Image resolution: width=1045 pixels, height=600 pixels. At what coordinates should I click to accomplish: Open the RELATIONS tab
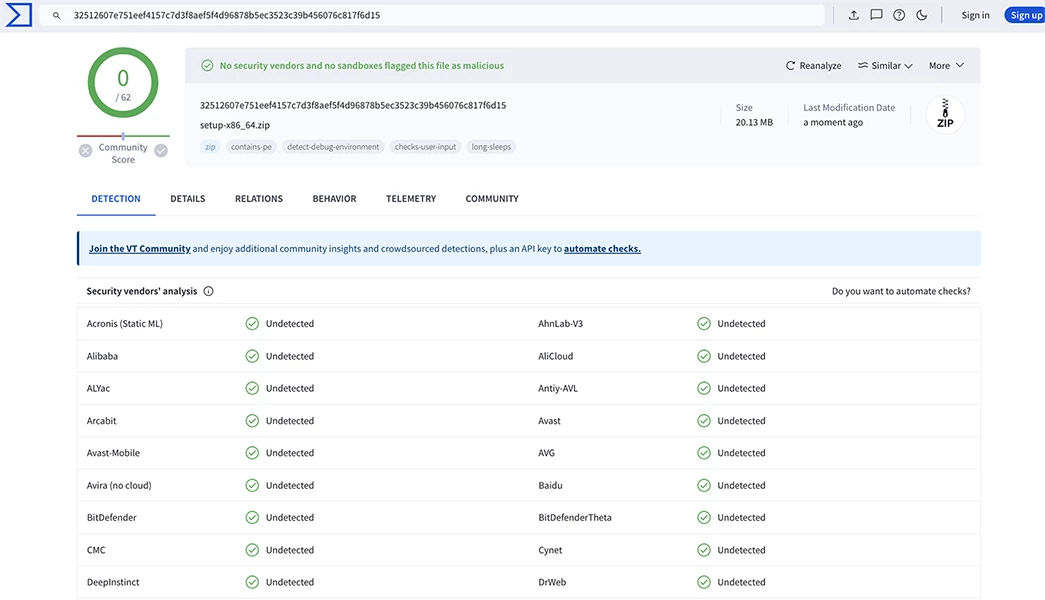[259, 199]
